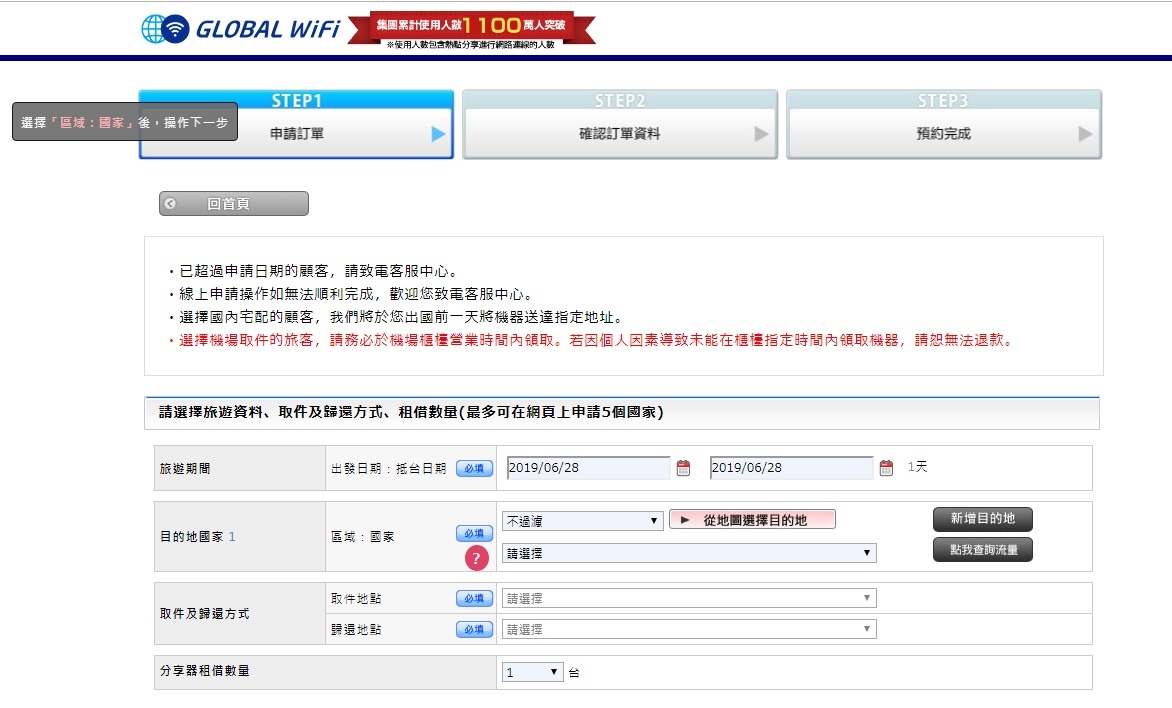Click the return date input field
The height and width of the screenshot is (708, 1172).
pyautogui.click(x=792, y=468)
